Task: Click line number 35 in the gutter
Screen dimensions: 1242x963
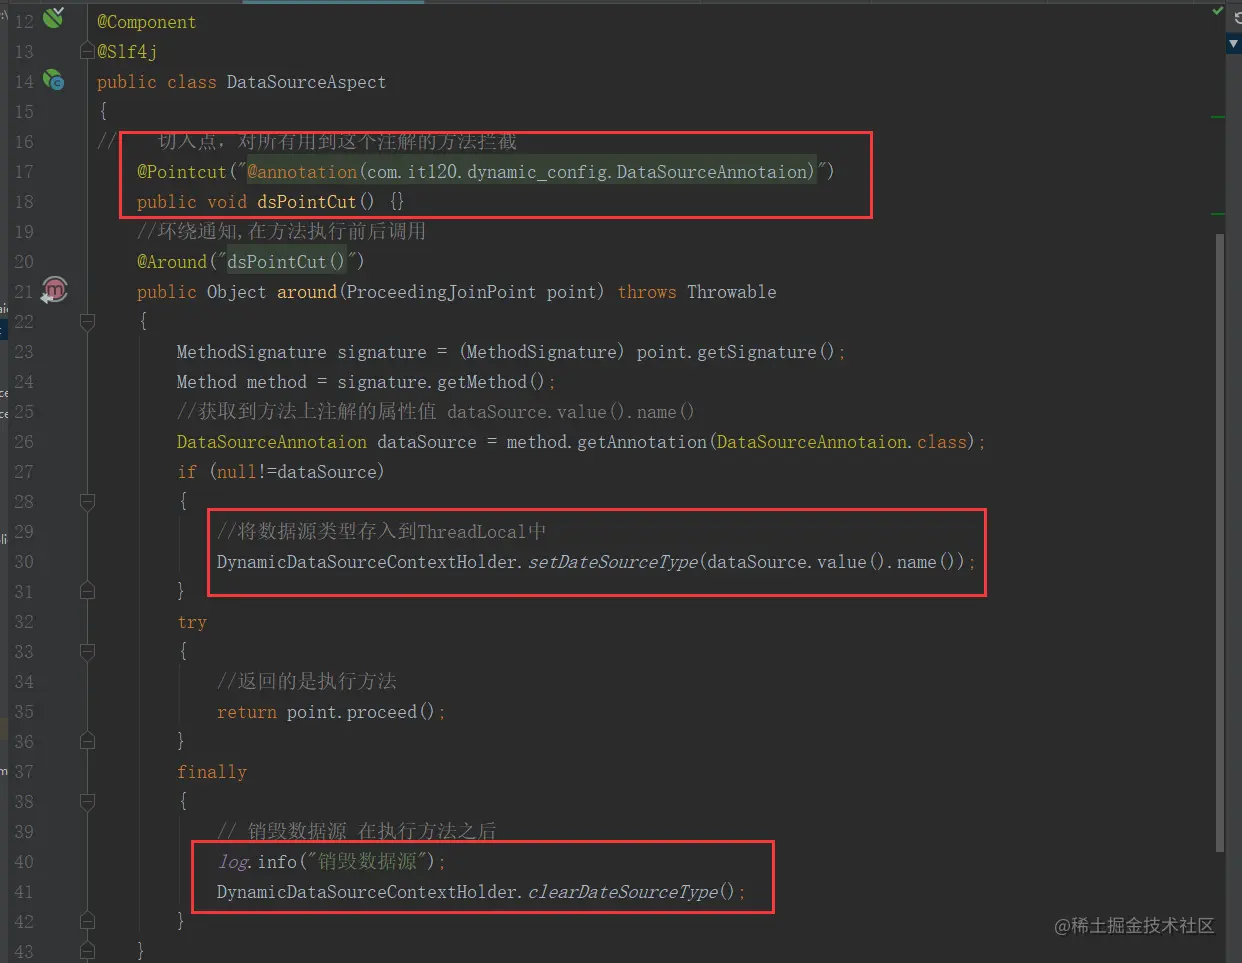Action: coord(24,712)
